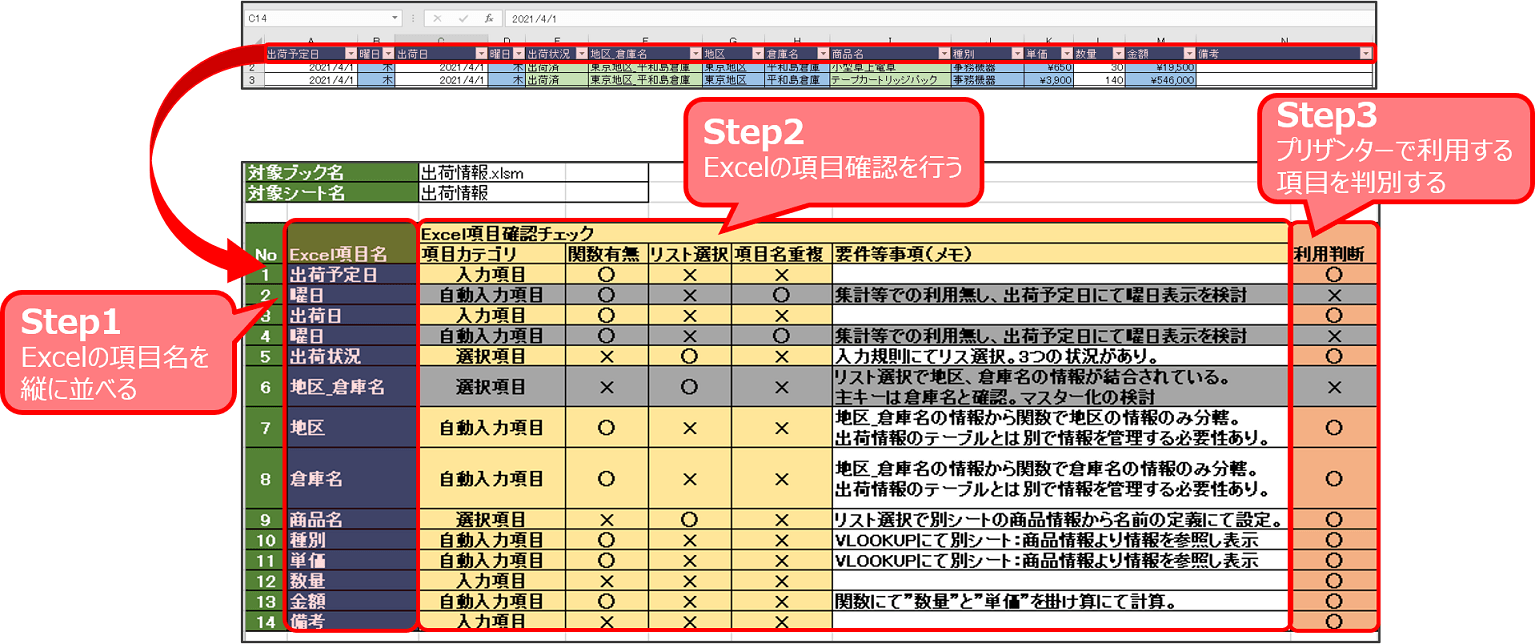The width and height of the screenshot is (1535, 644).
Task: Click the No 12 number cell
Action: [265, 581]
